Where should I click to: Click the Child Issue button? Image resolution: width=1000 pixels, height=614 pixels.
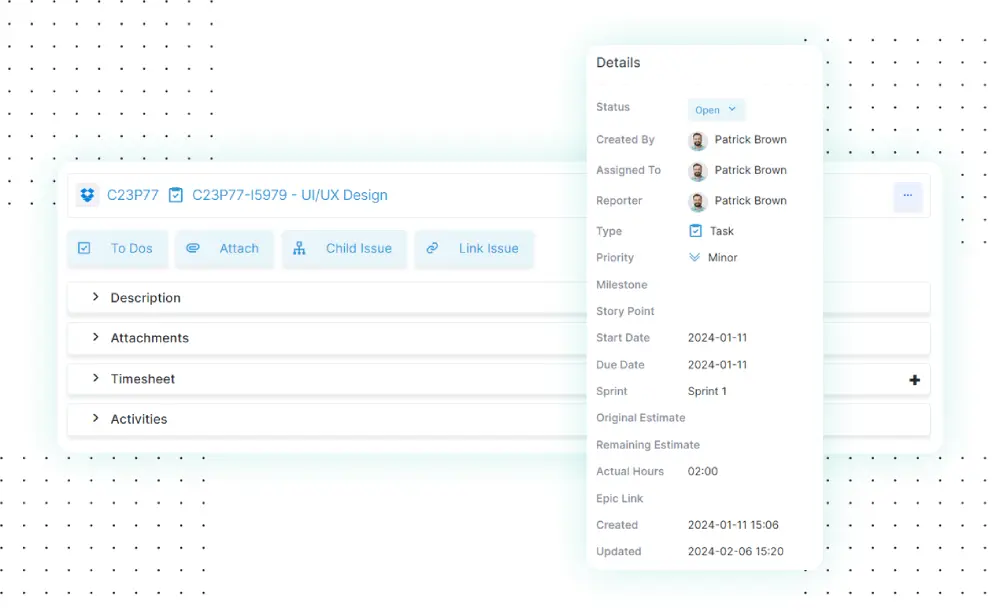coord(344,249)
